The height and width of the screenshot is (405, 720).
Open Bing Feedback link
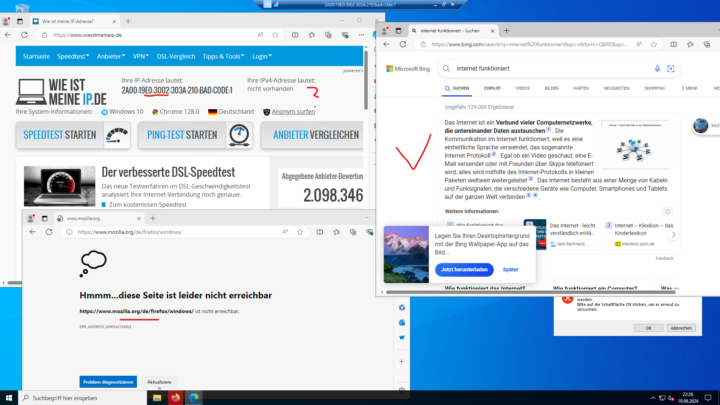tap(664, 259)
